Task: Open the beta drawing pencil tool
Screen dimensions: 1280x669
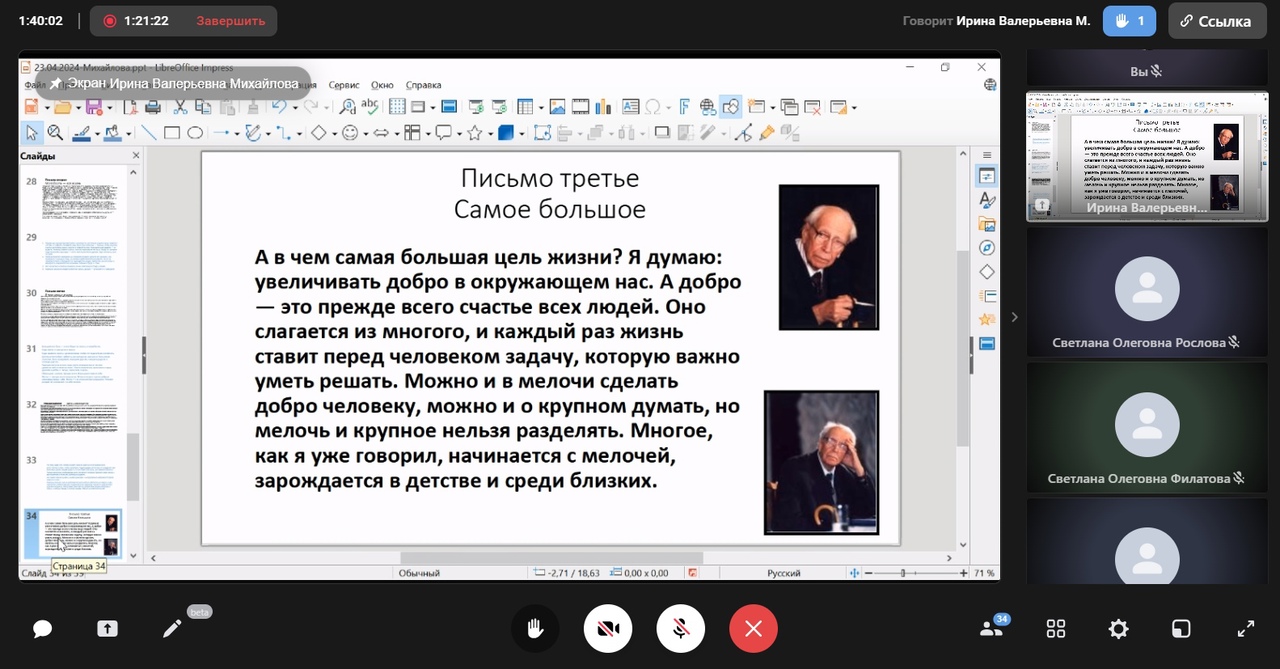Action: pos(172,629)
